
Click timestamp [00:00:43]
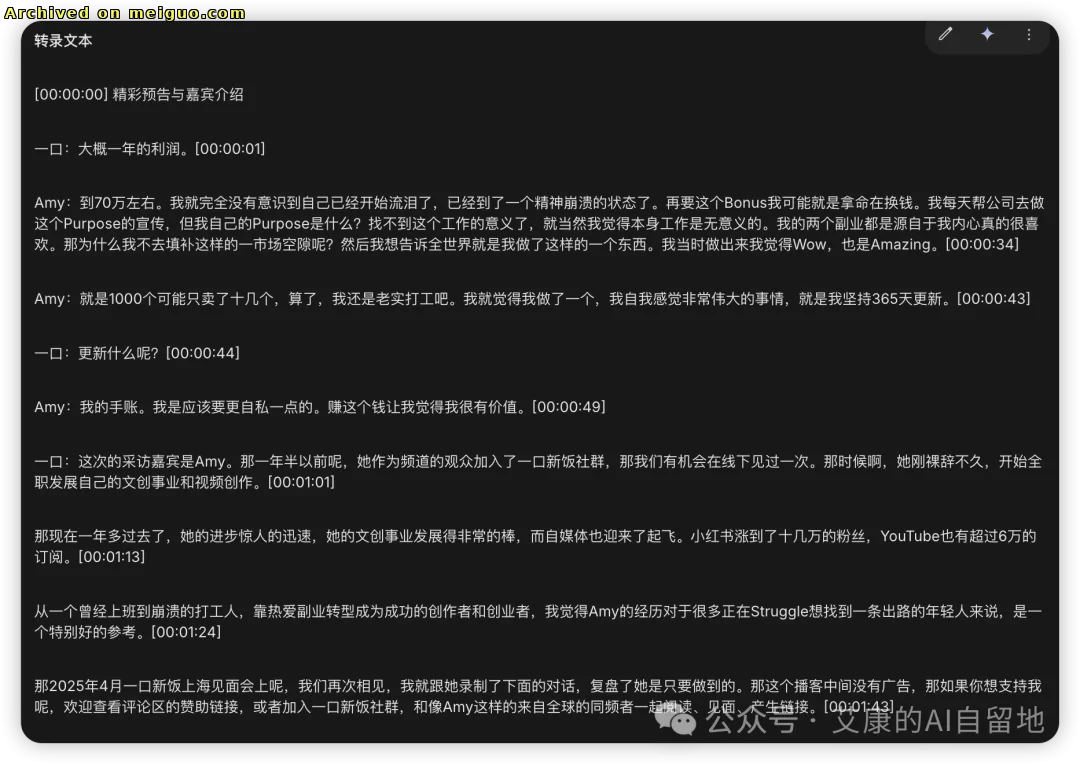point(994,297)
